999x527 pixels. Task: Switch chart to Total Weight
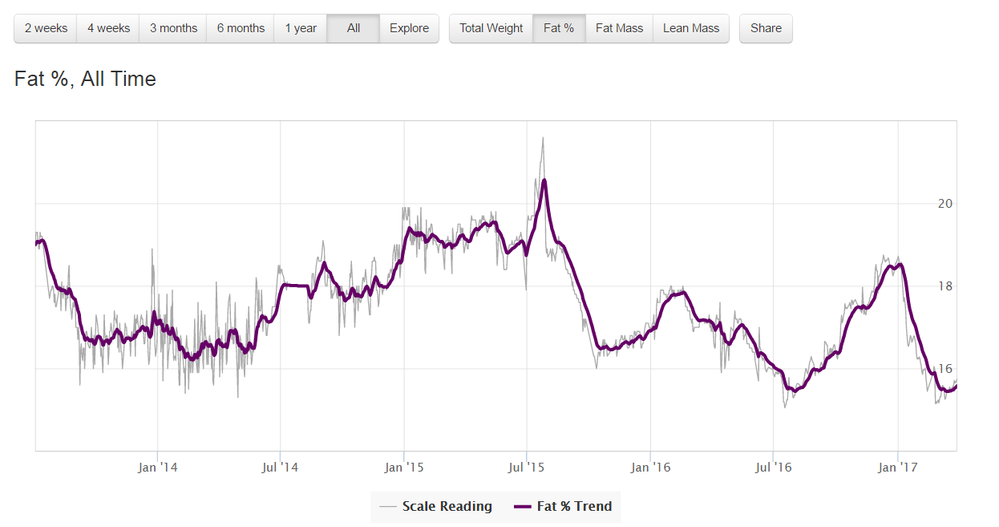click(491, 28)
